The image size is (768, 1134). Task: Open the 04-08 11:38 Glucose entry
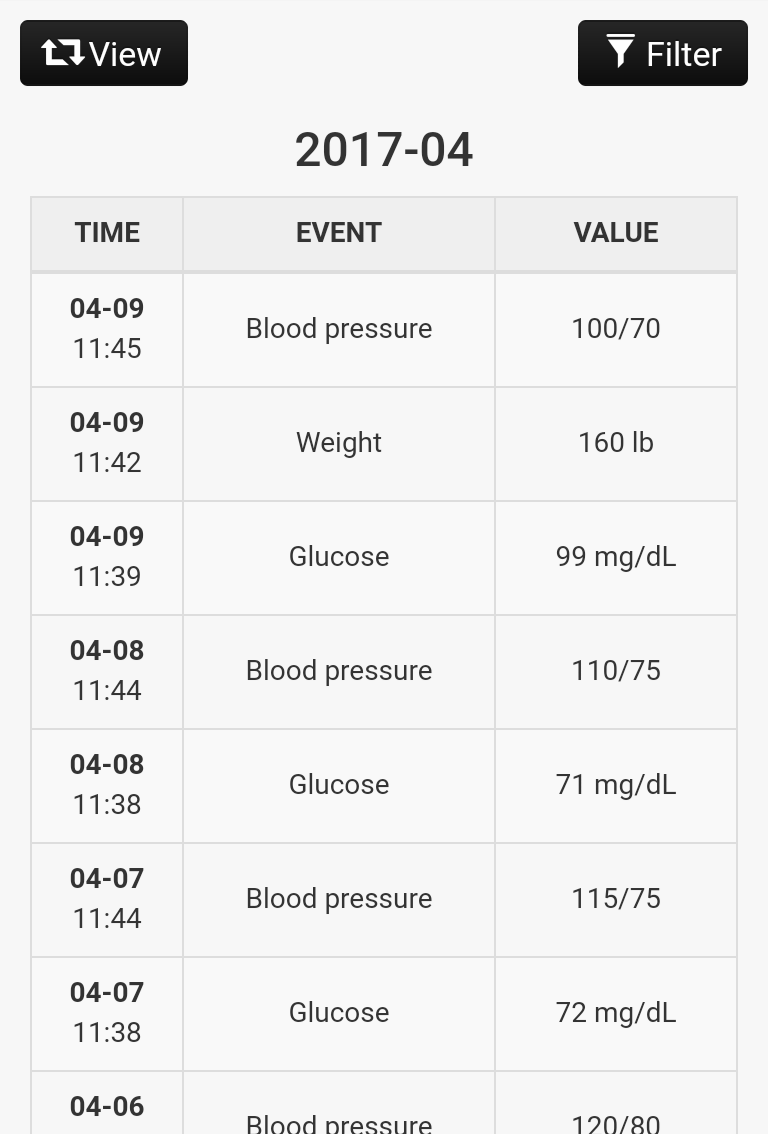(x=339, y=785)
